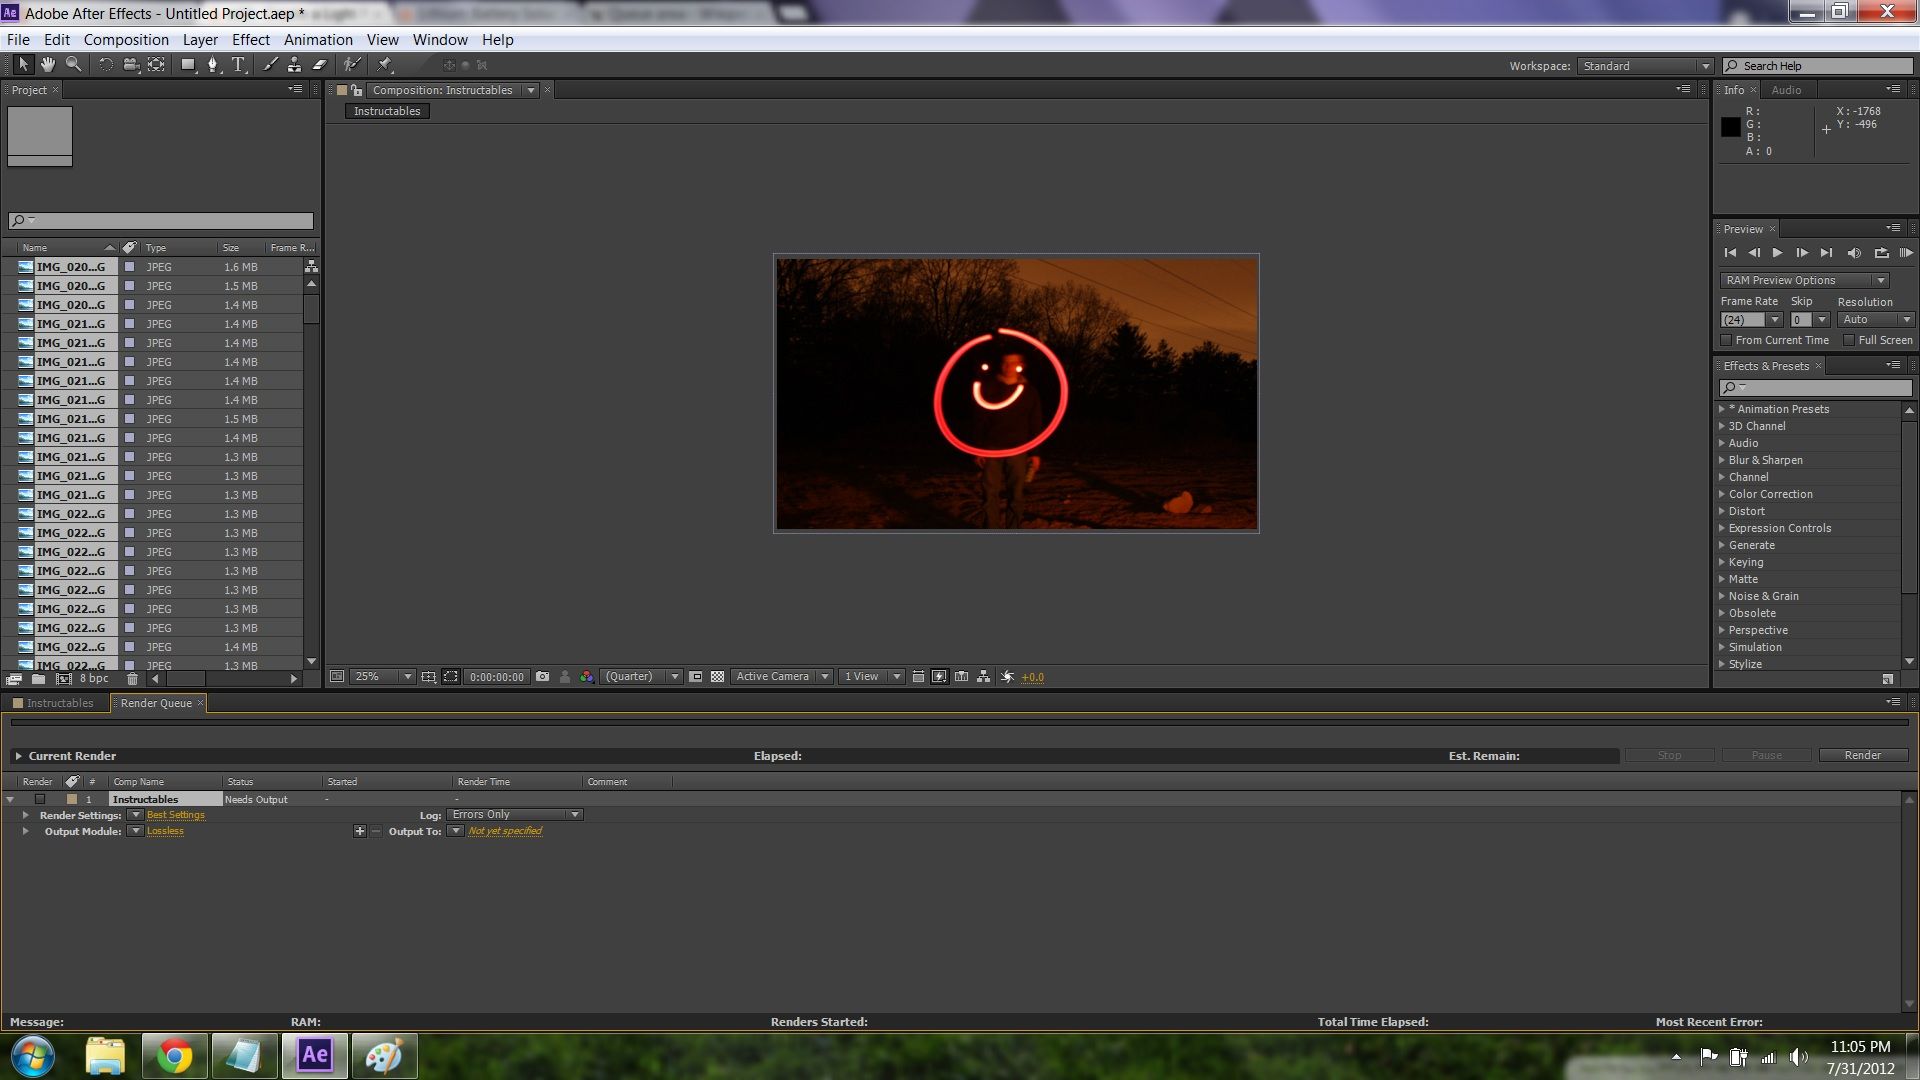Click the Render button
This screenshot has width=1920, height=1080.
click(1862, 755)
